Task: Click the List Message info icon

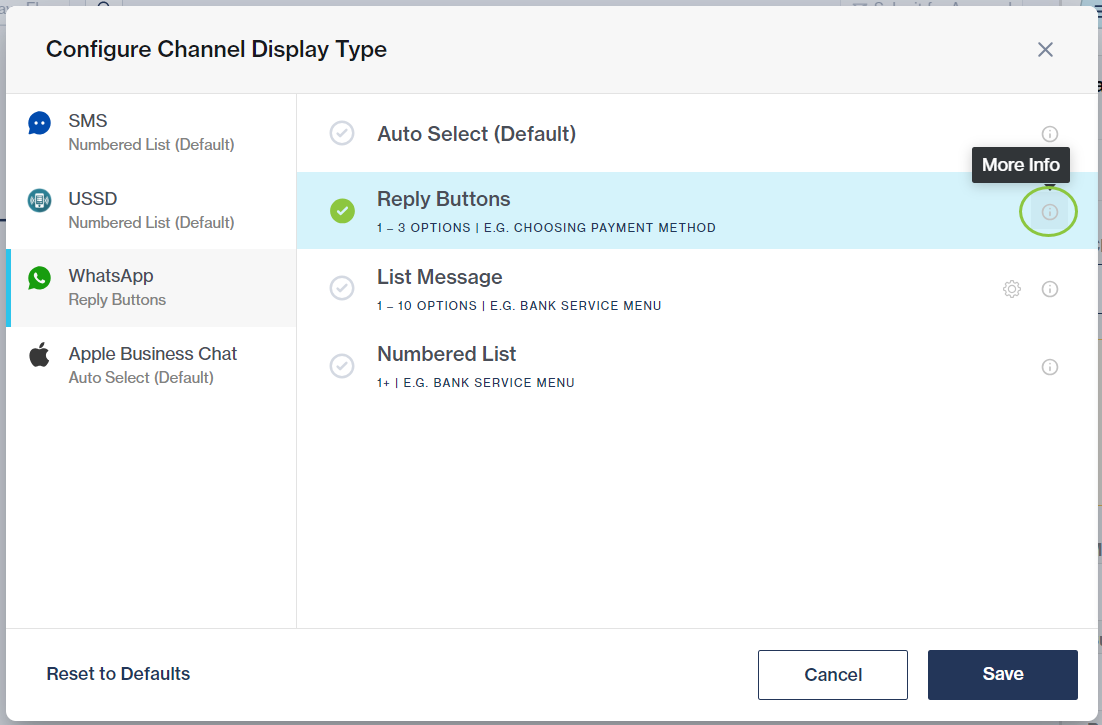Action: click(x=1049, y=289)
